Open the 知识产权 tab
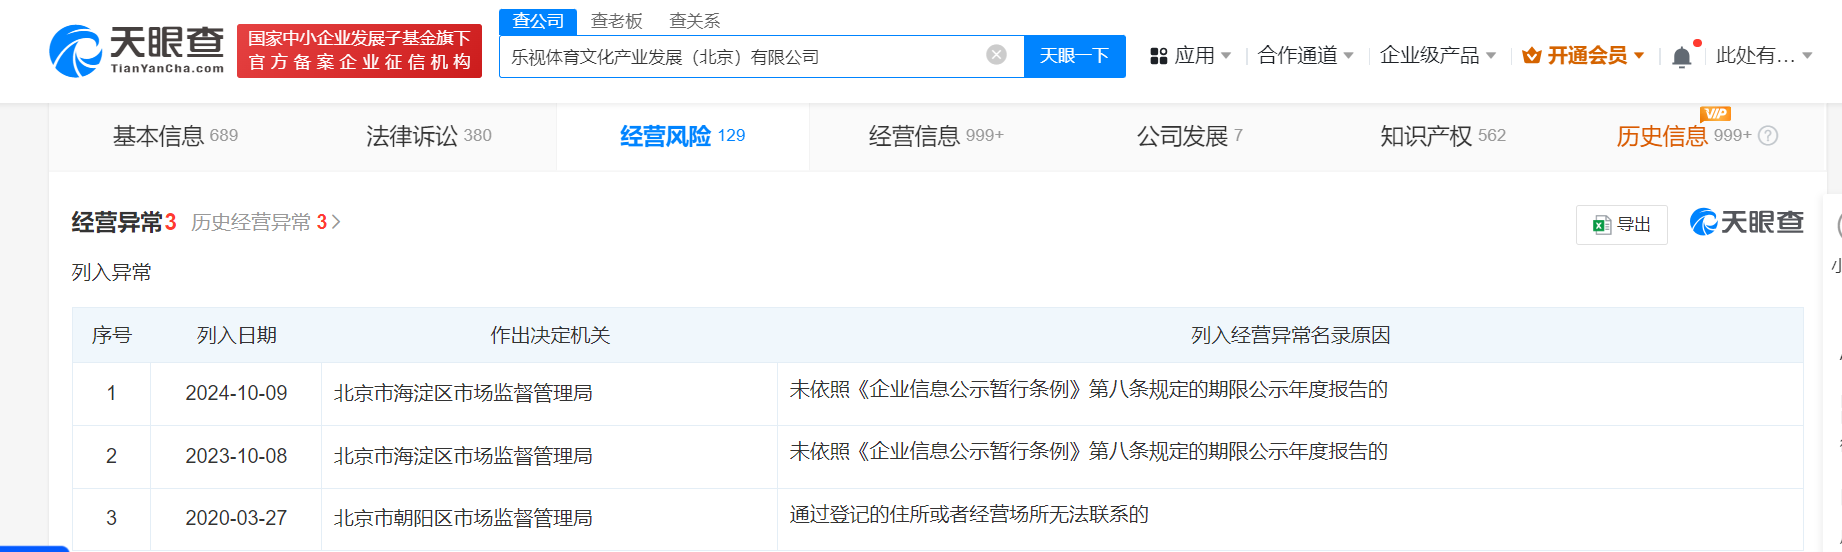1842x552 pixels. click(x=1443, y=136)
